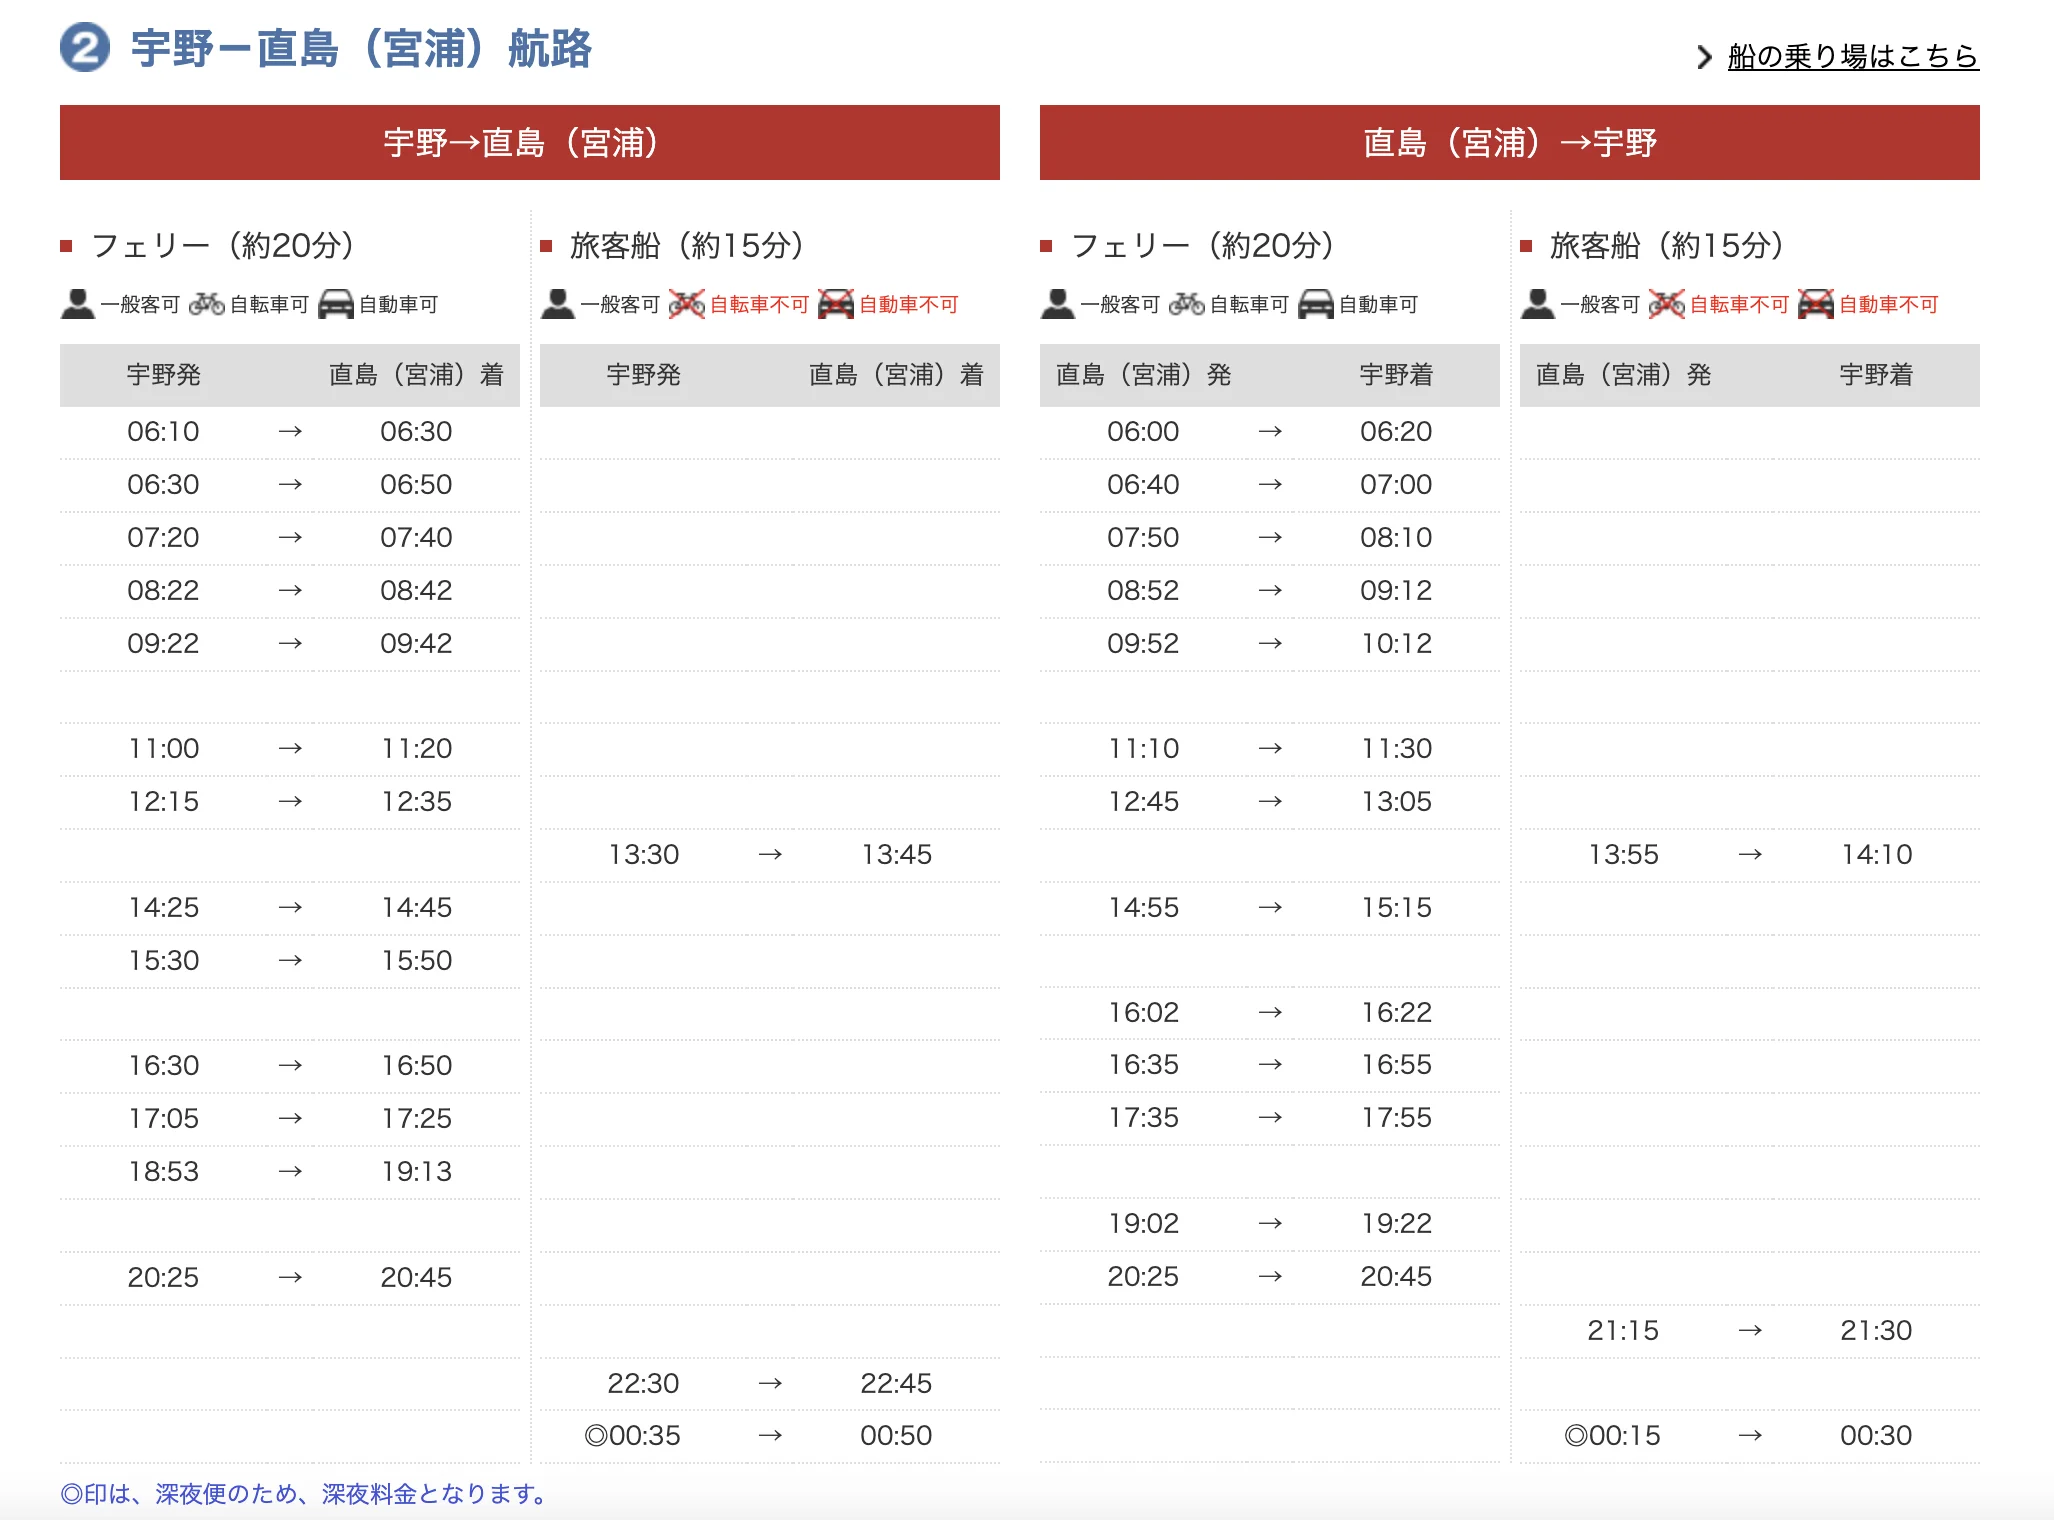The image size is (2054, 1520).
Task: Click the 19:02 直島発 ferry time
Action: coord(1143,1224)
